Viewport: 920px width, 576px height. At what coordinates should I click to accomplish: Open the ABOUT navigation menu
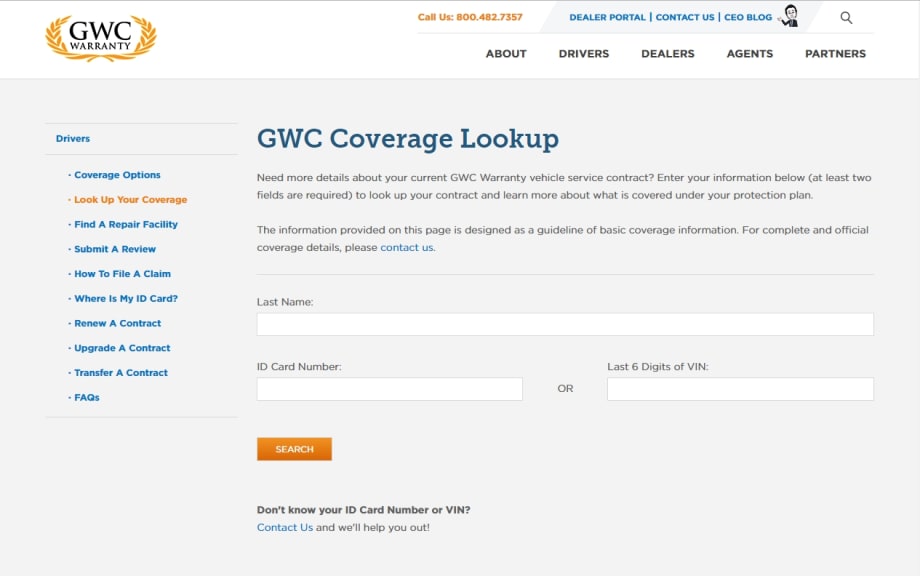click(506, 54)
